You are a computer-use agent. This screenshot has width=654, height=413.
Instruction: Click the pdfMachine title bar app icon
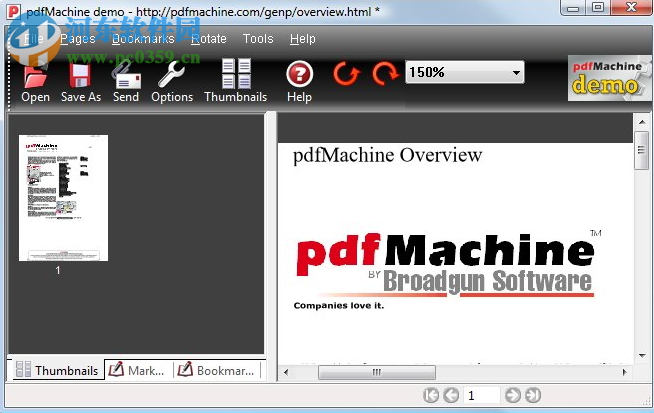pyautogui.click(x=14, y=11)
